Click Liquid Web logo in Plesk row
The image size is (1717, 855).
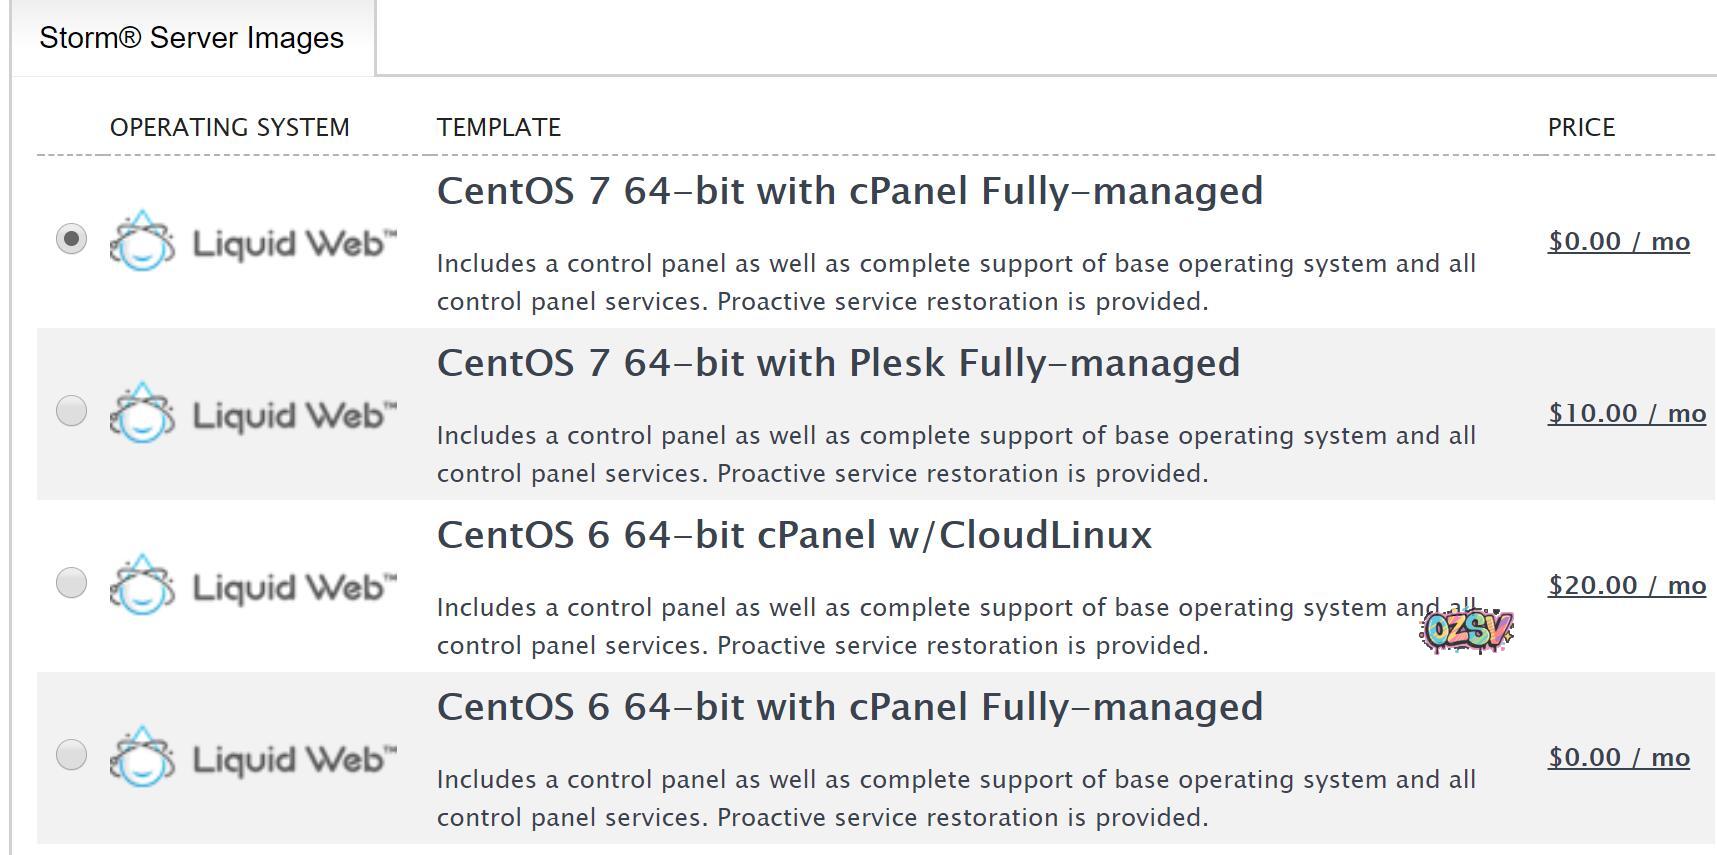pos(253,413)
